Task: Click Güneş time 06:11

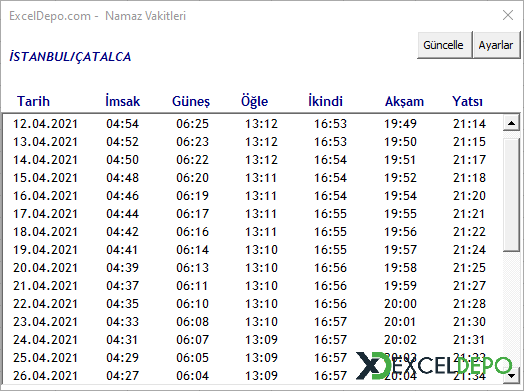Action: point(192,286)
